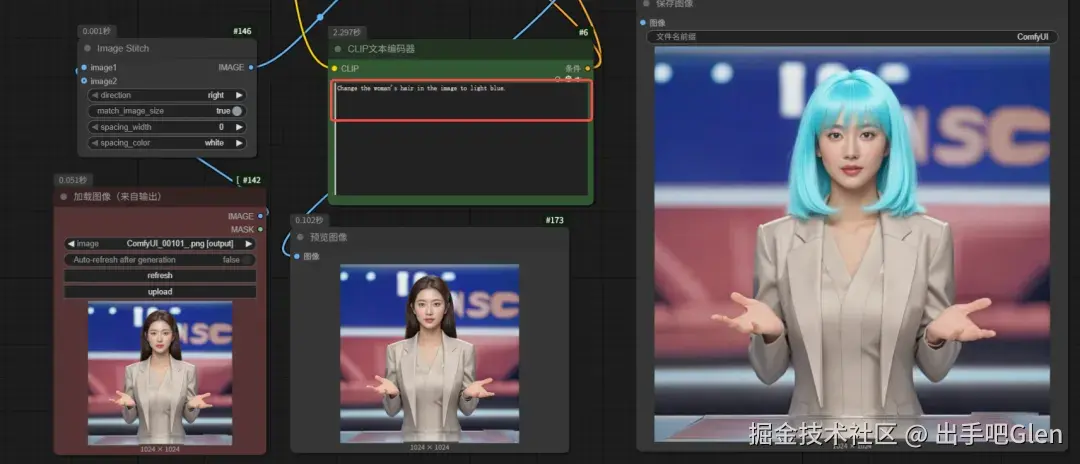Click the 条件 output port
Viewport: 1080px width, 464px height.
coord(588,68)
